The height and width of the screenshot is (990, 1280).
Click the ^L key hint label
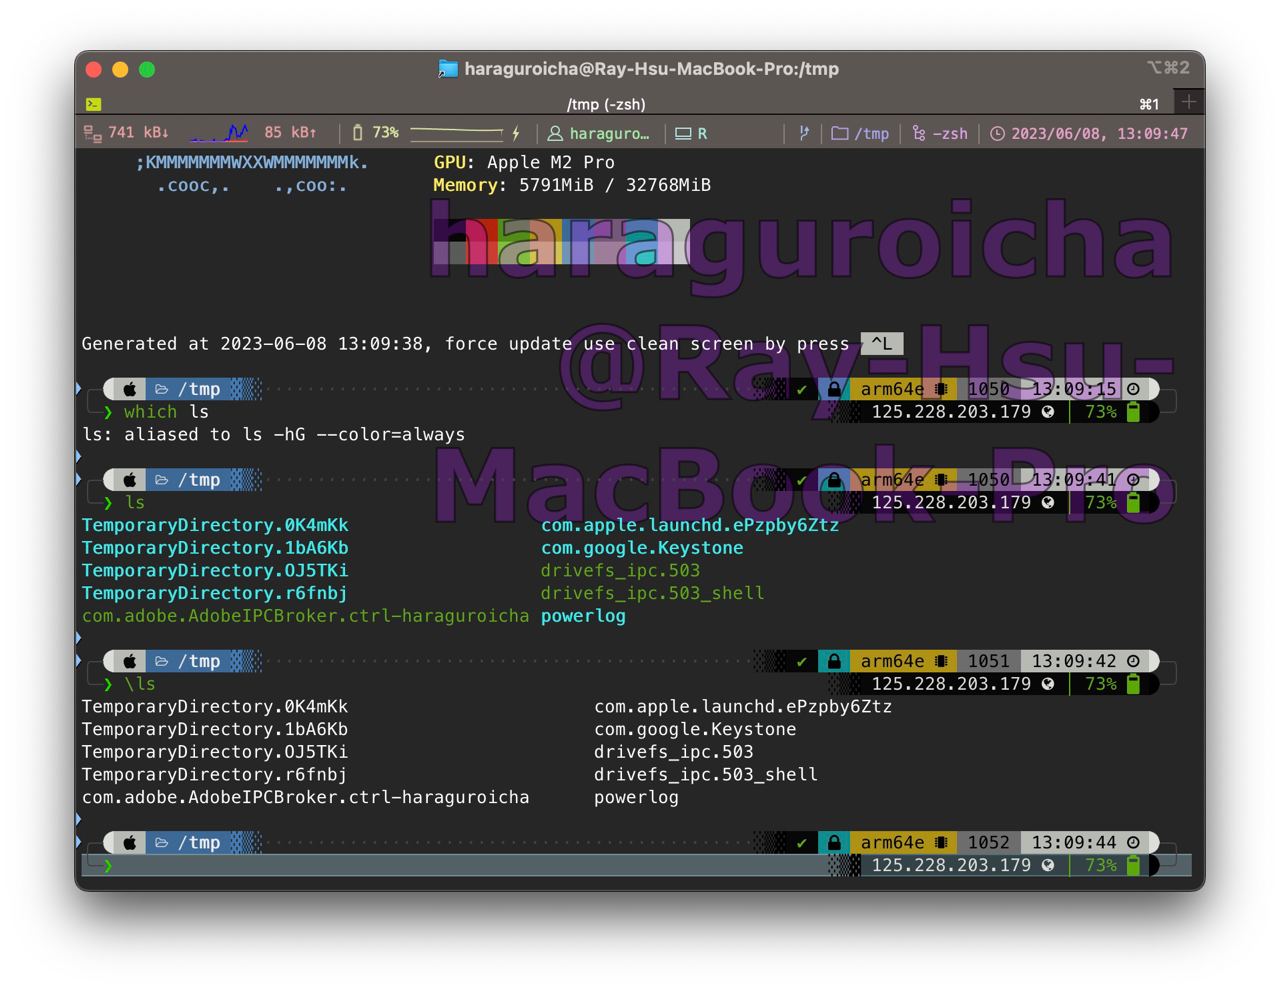click(881, 344)
